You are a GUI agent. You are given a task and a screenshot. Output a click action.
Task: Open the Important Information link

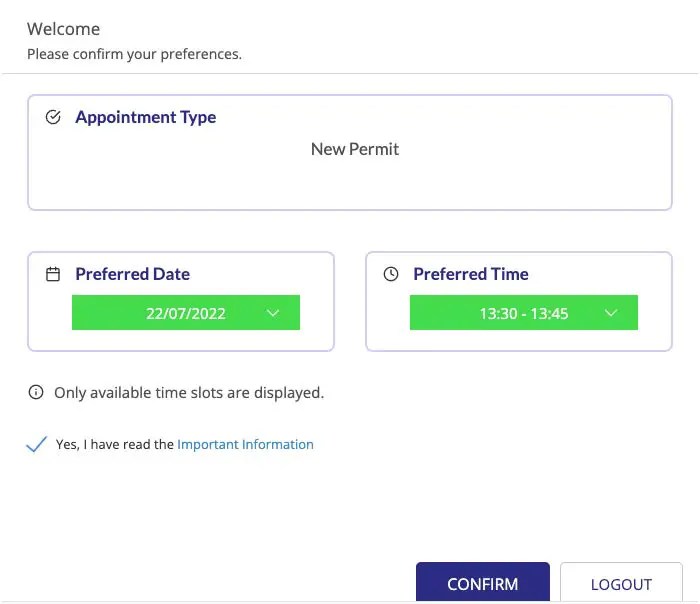pyautogui.click(x=245, y=445)
